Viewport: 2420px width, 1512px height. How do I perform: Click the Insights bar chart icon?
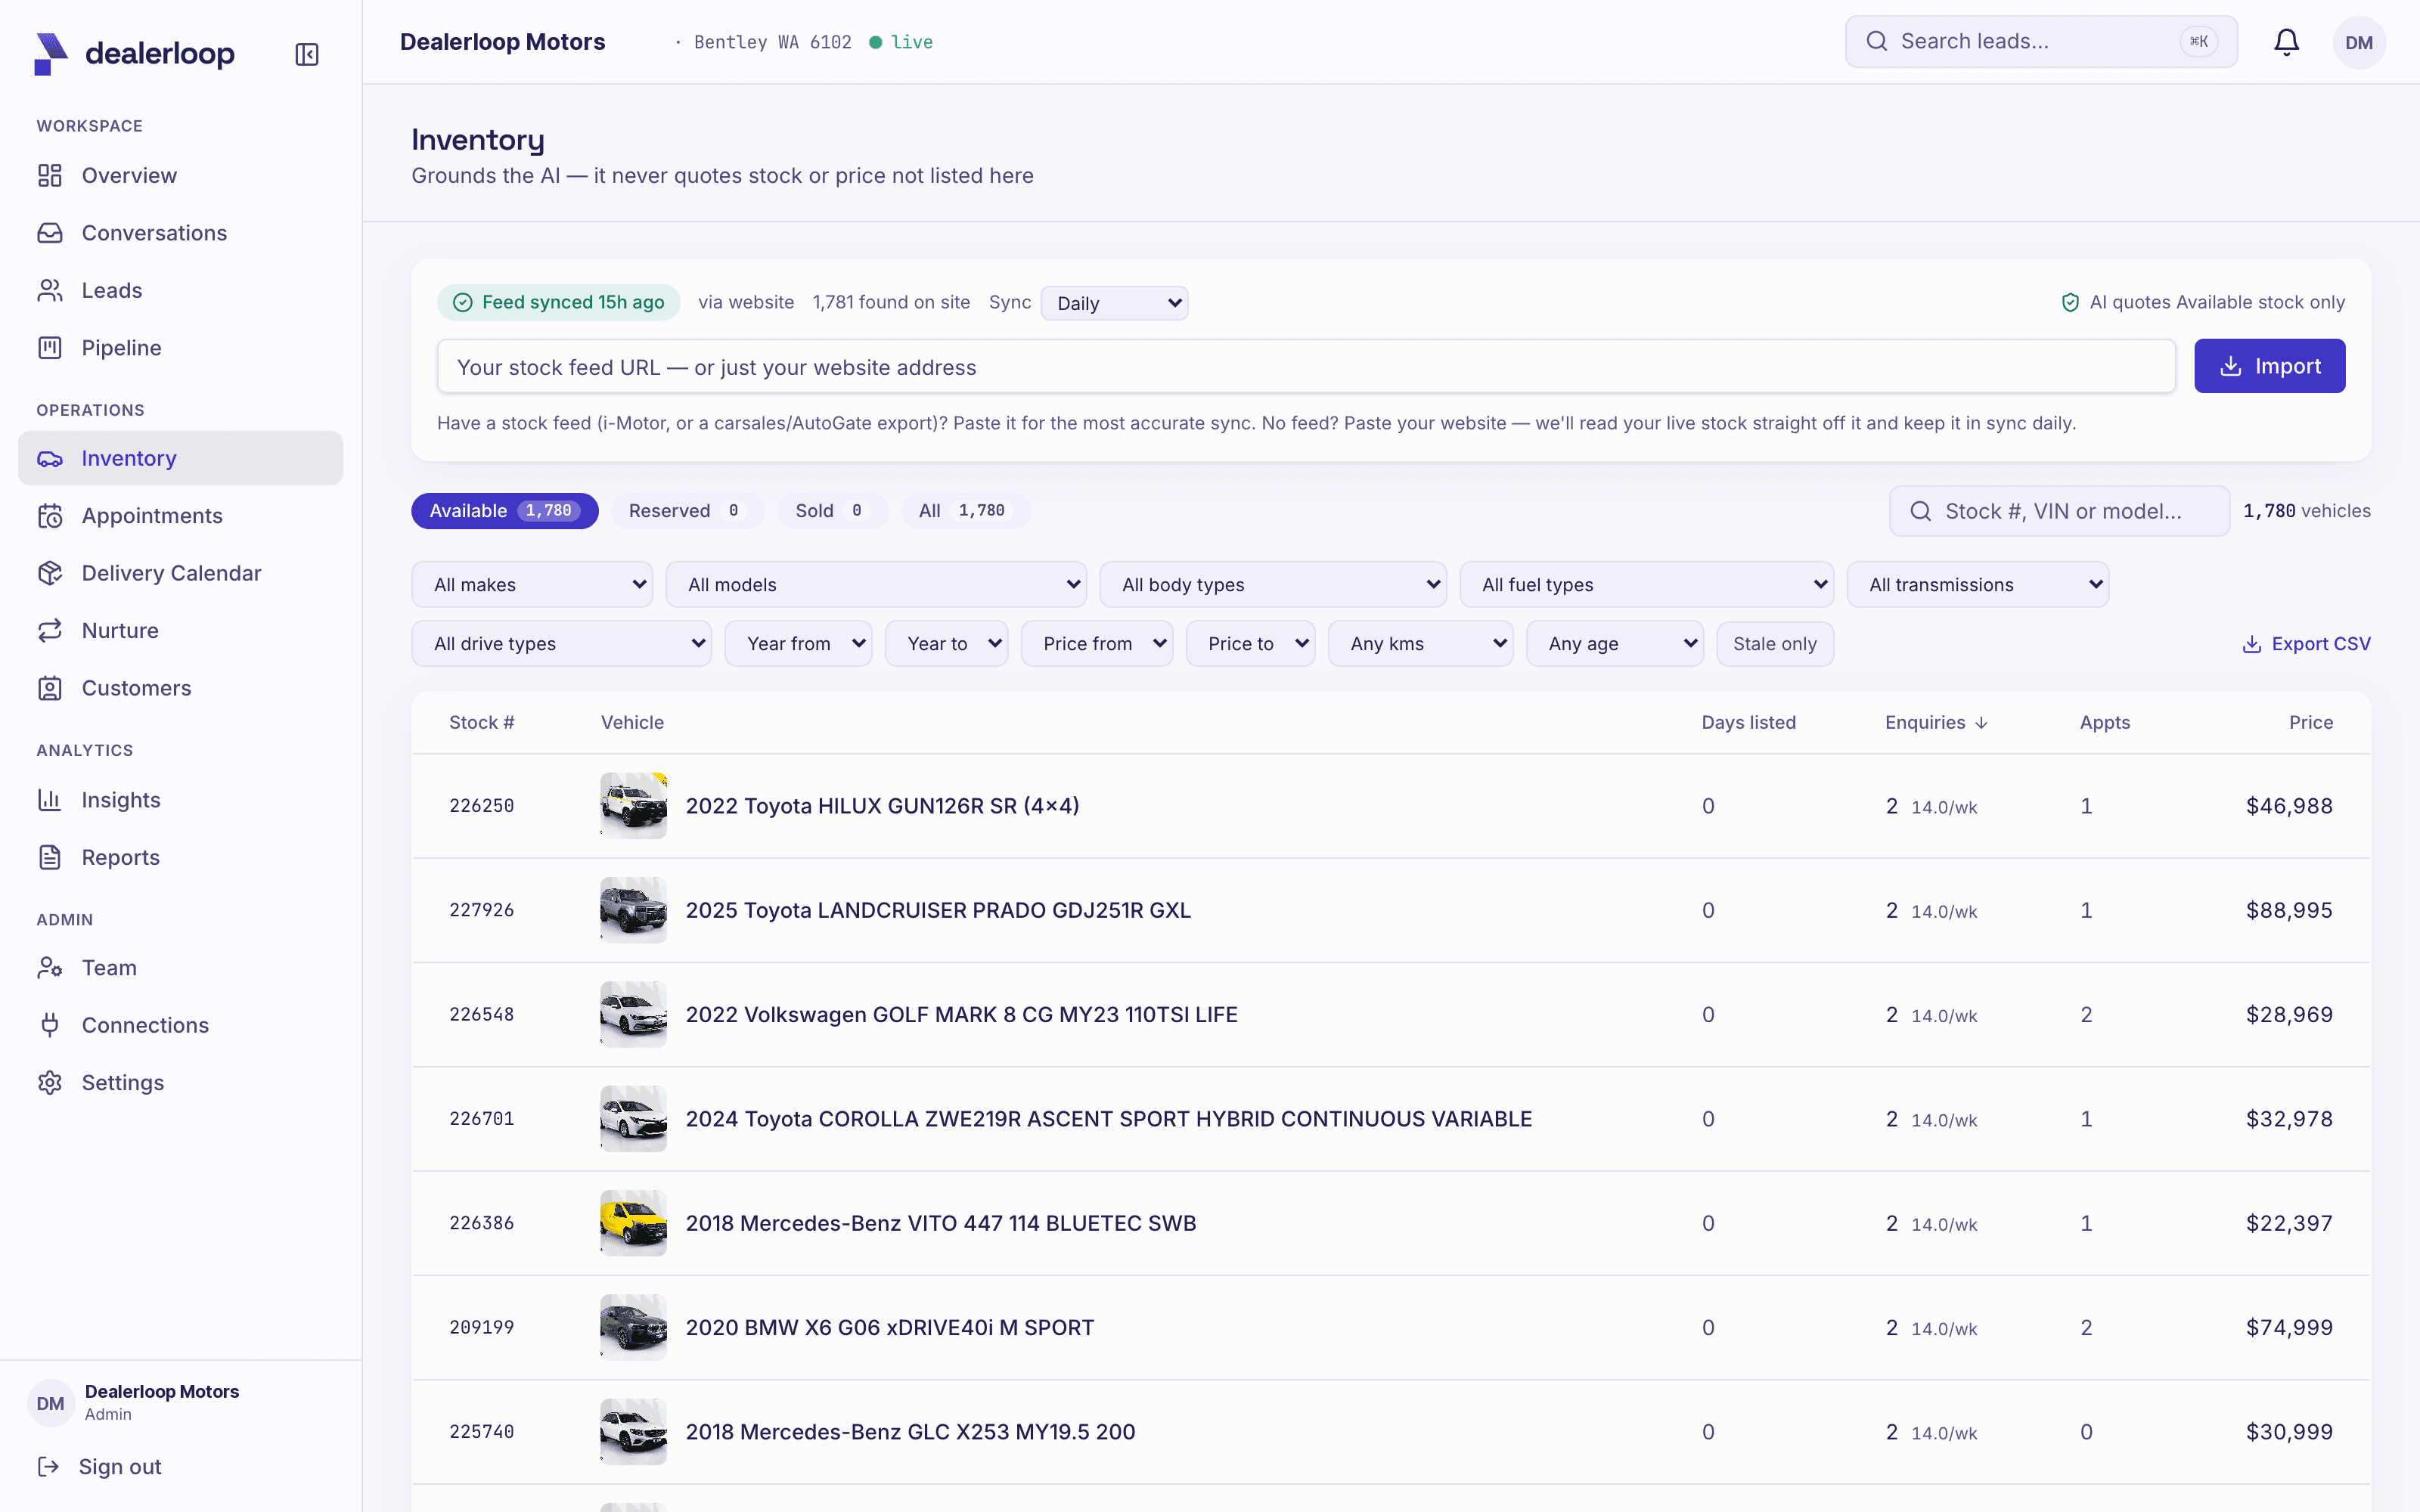50,800
